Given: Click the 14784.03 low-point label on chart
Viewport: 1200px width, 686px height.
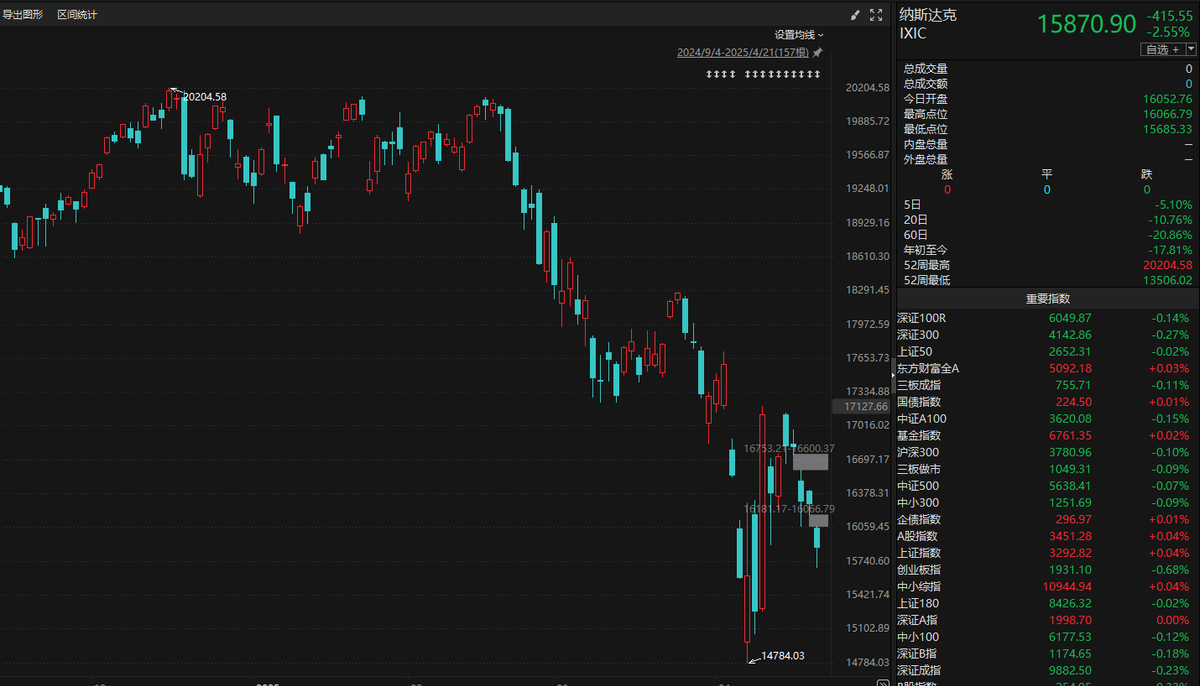Looking at the screenshot, I should click(x=782, y=656).
